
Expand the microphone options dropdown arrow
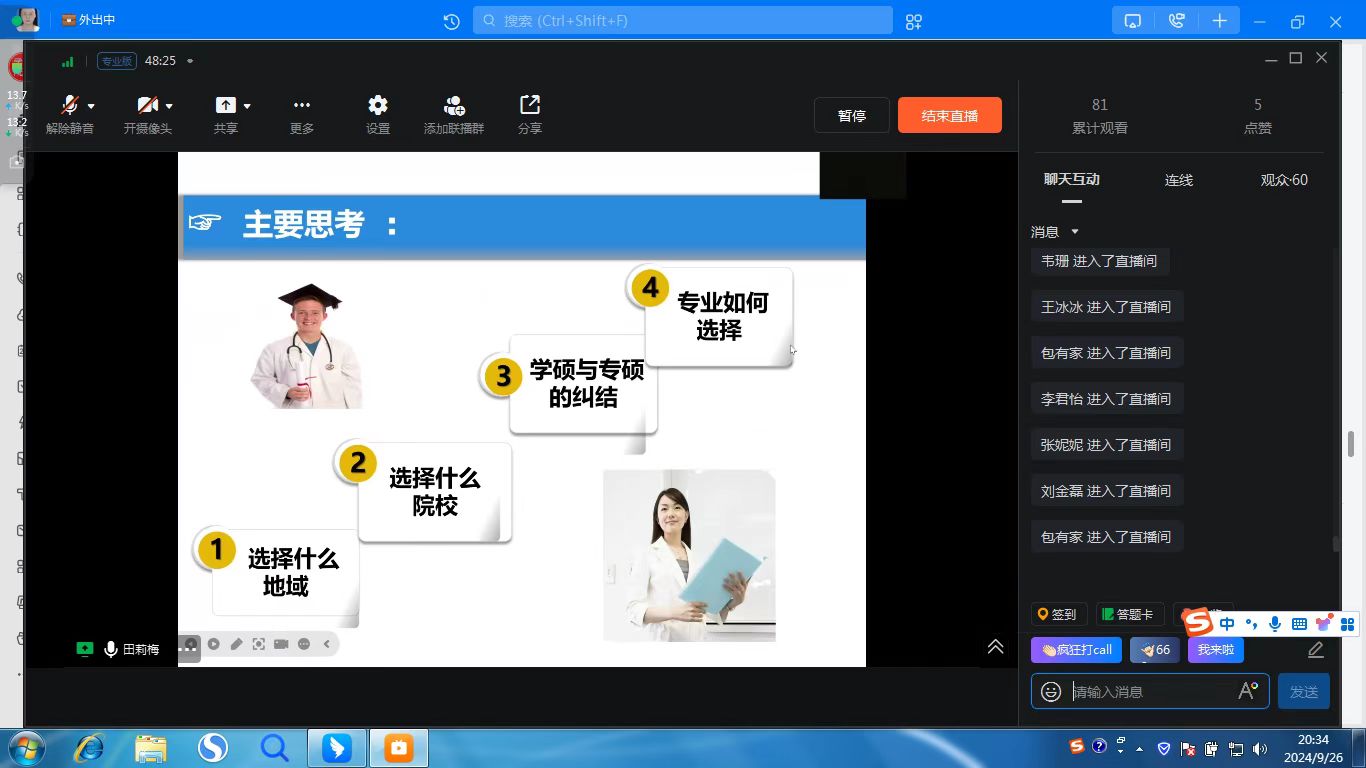tap(91, 106)
